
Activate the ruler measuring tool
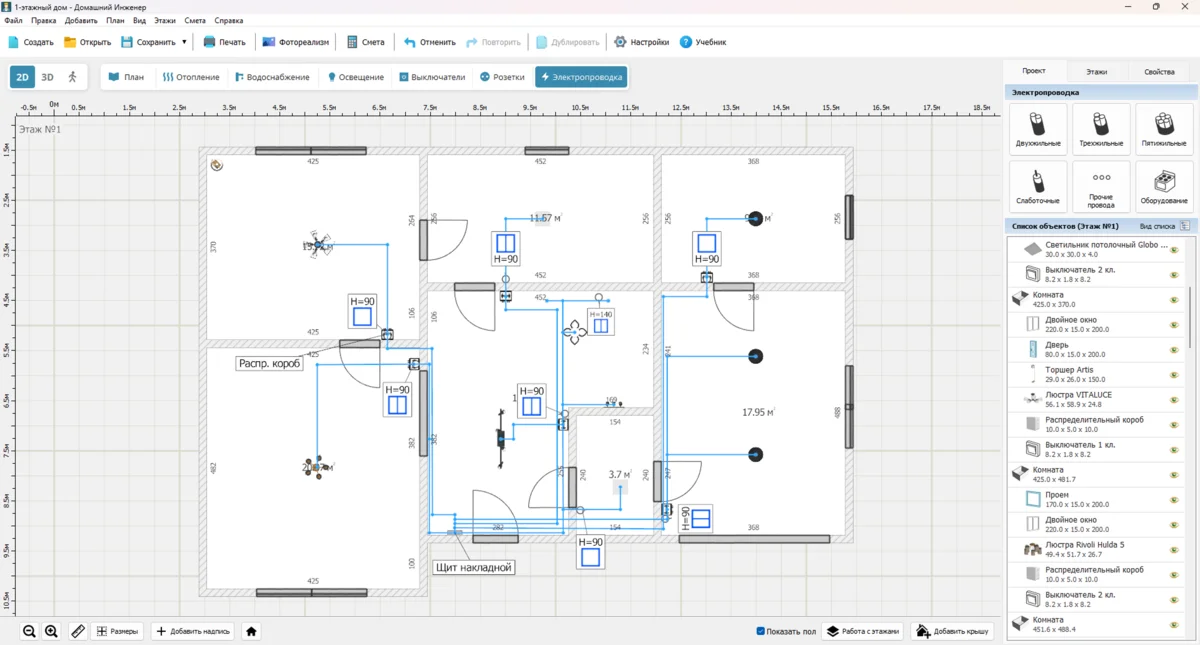[78, 631]
